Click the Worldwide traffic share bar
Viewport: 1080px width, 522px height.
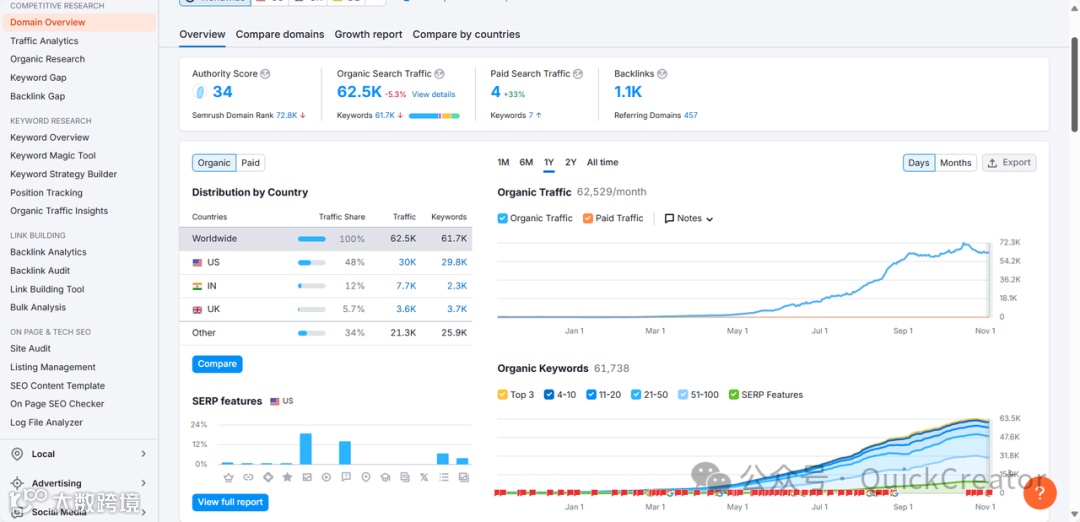(311, 239)
